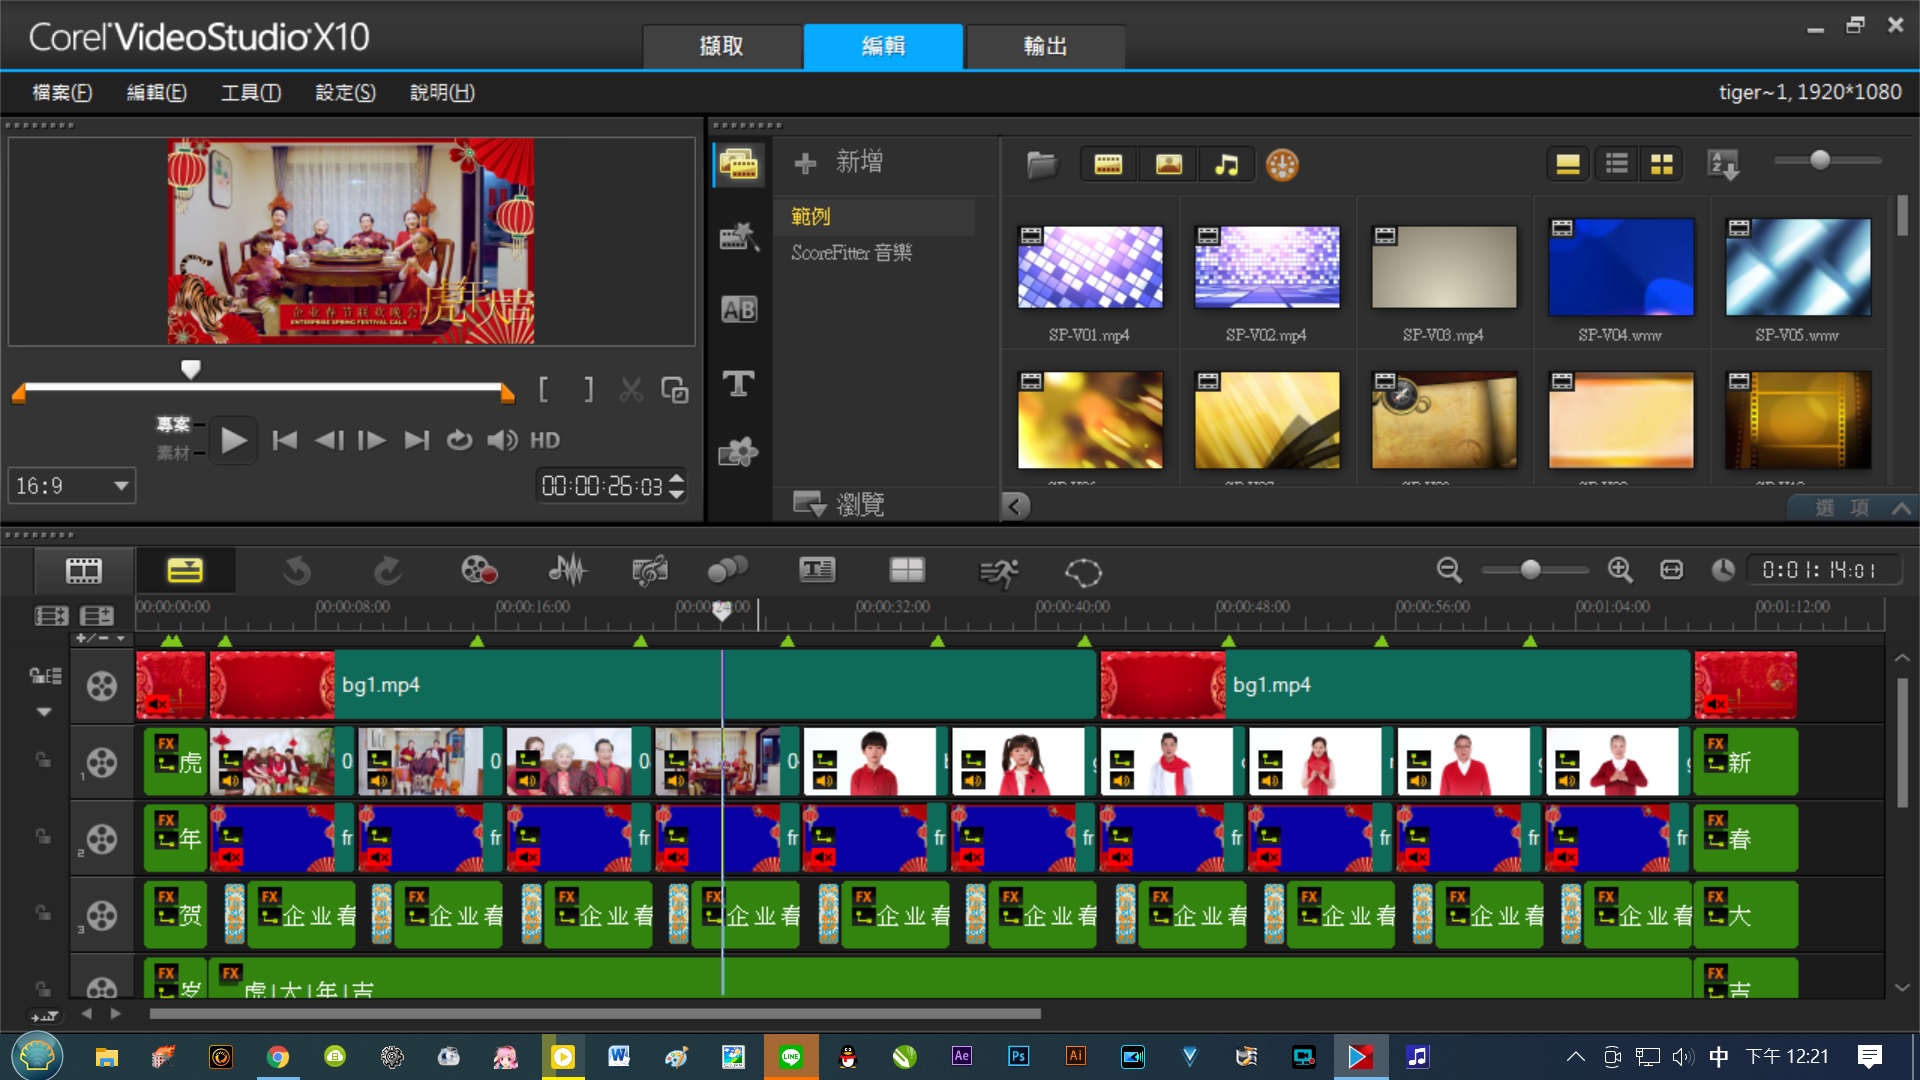Screen dimensions: 1920x1080
Task: Open the Media library panel icon
Action: [739, 165]
